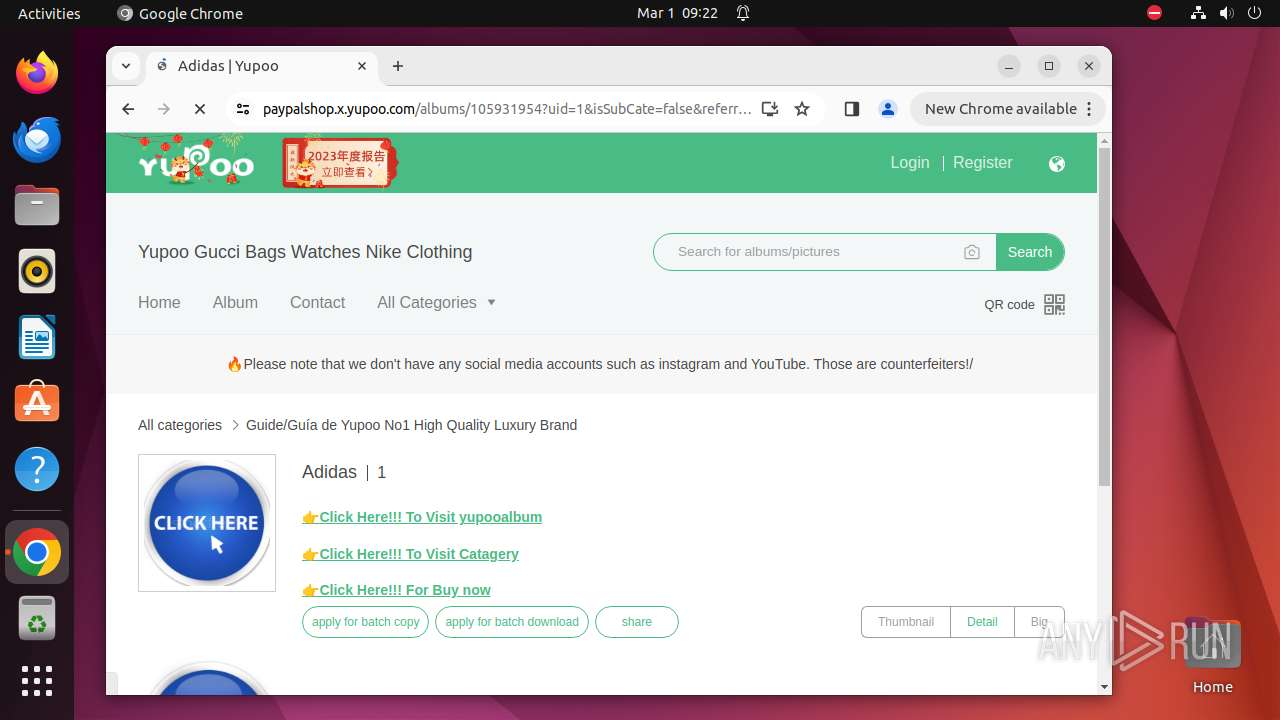Open language globe icon
Screen dimensions: 1280x720
click(1057, 164)
